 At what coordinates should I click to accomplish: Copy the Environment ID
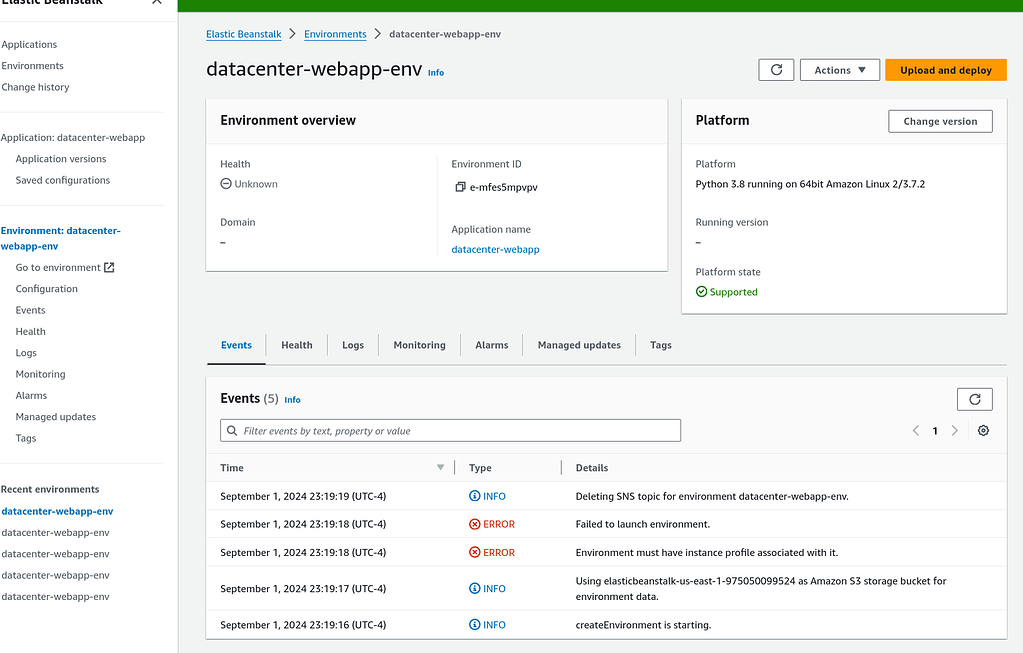(460, 187)
